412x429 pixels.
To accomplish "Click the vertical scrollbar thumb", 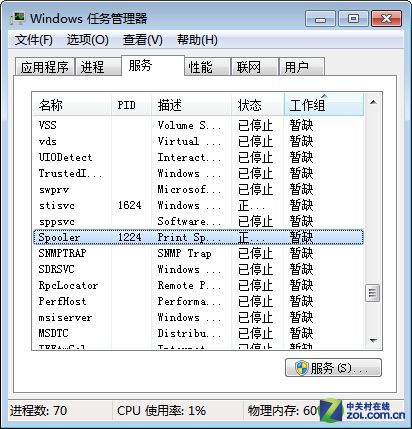I will pos(372,293).
